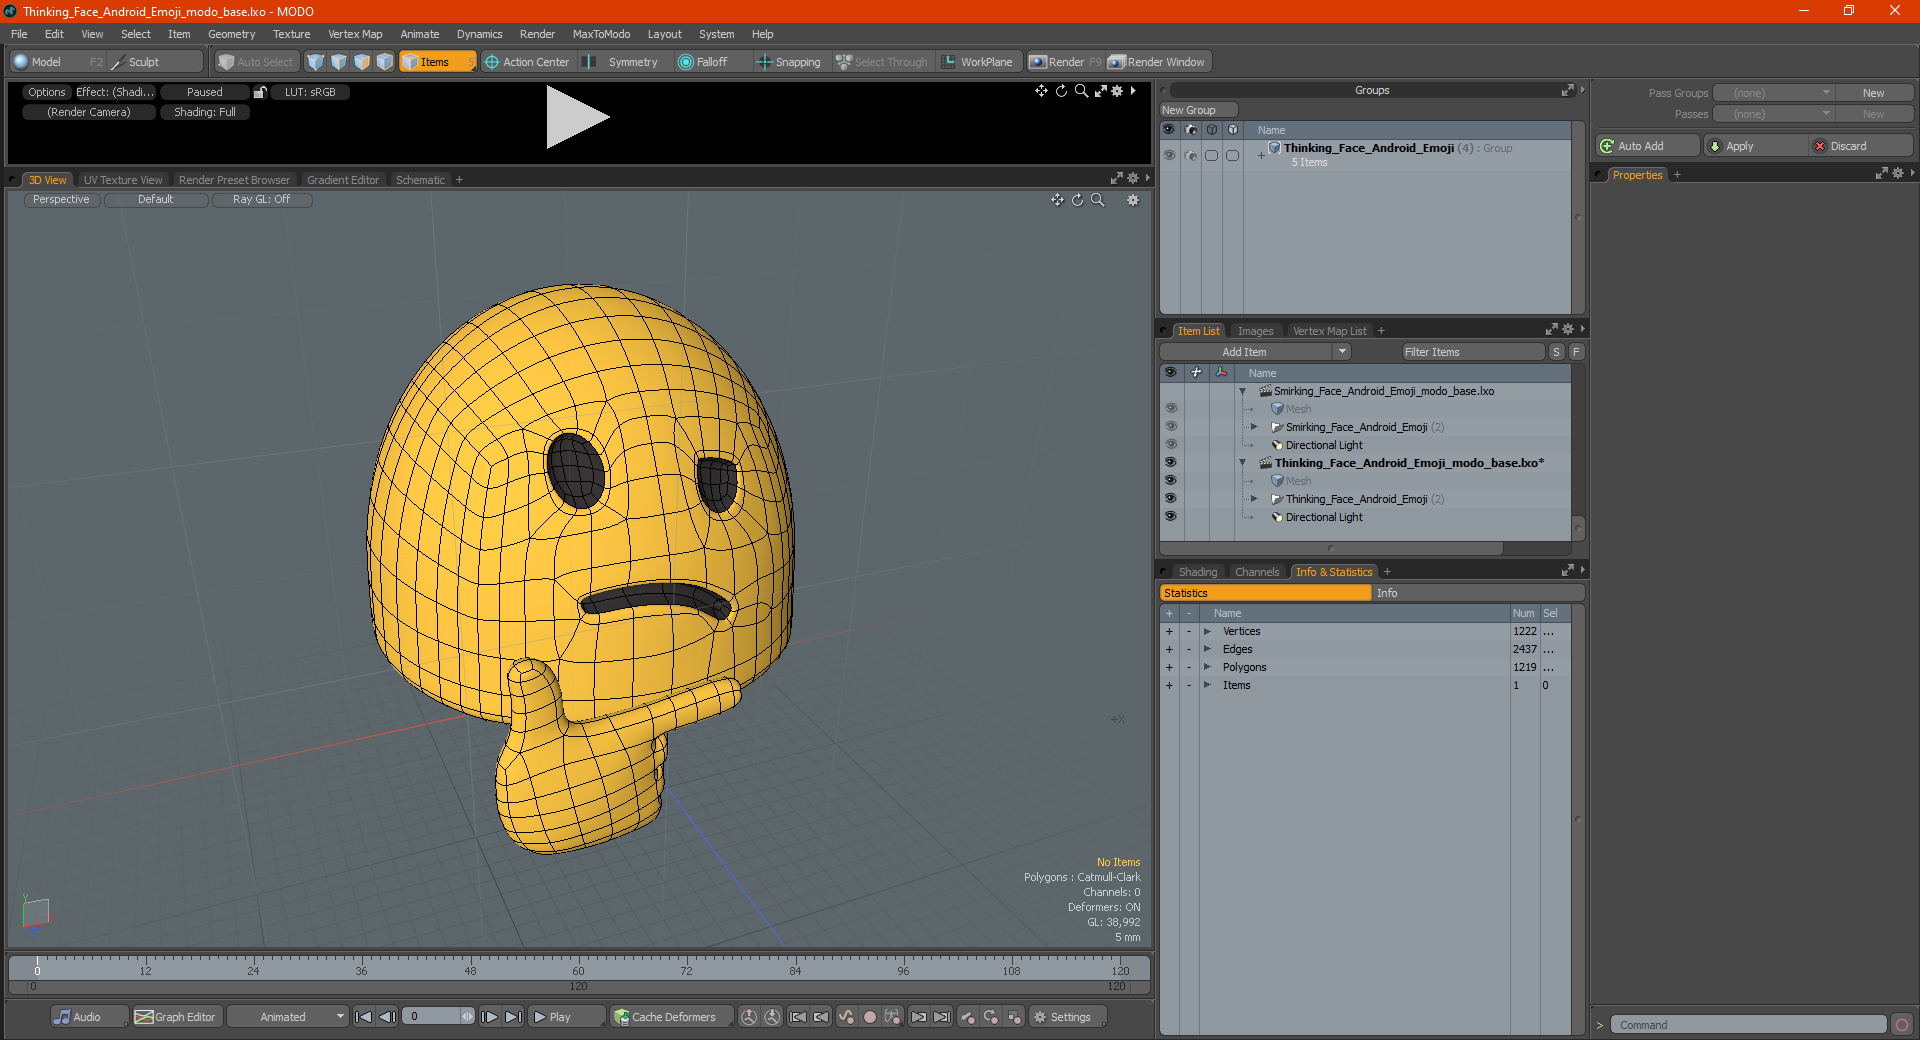Click New Group button
This screenshot has width=1920, height=1040.
[x=1198, y=110]
